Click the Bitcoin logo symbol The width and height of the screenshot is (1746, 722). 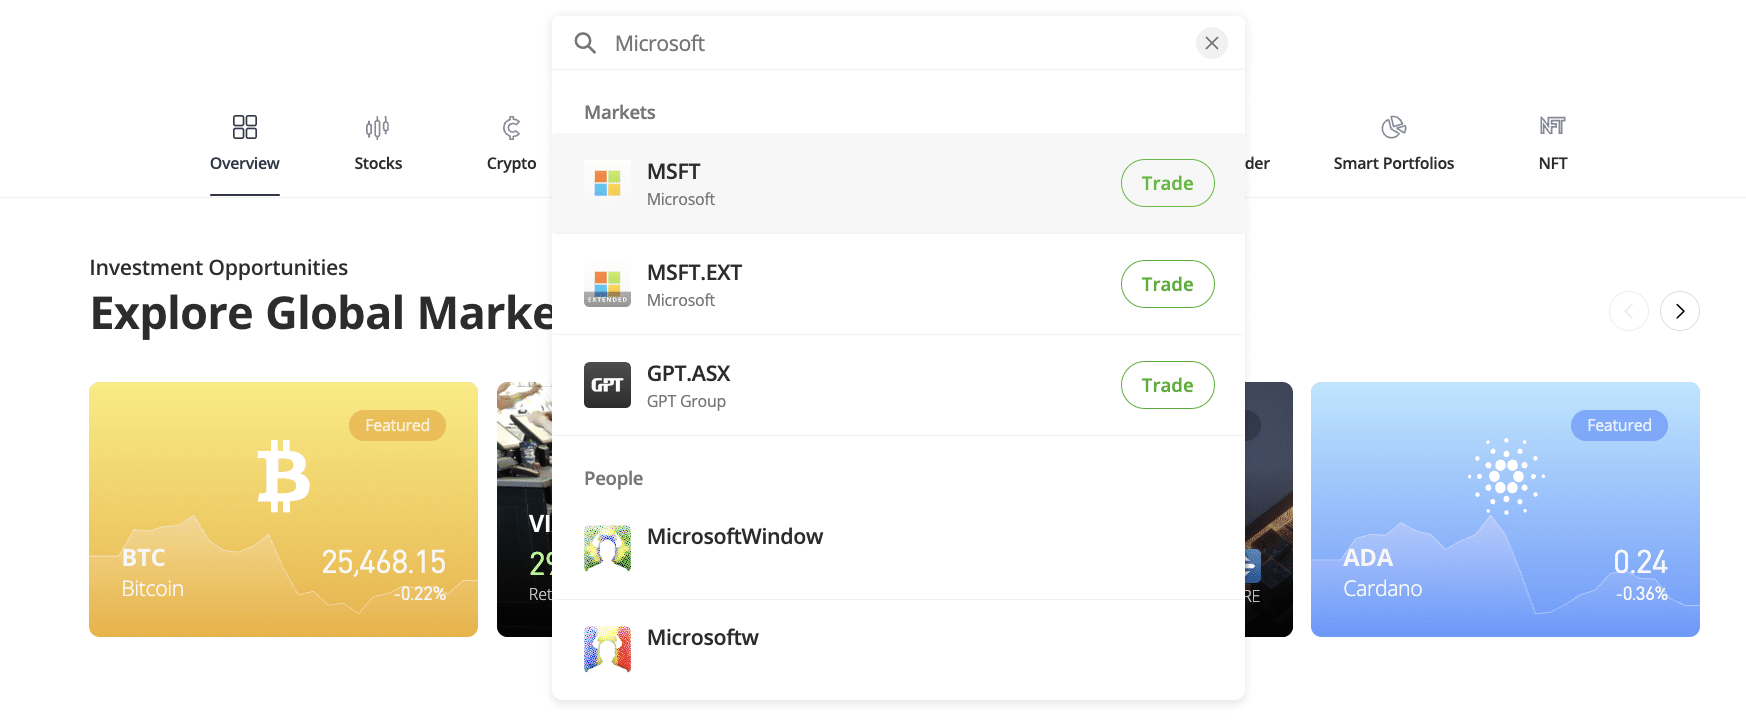(x=284, y=476)
